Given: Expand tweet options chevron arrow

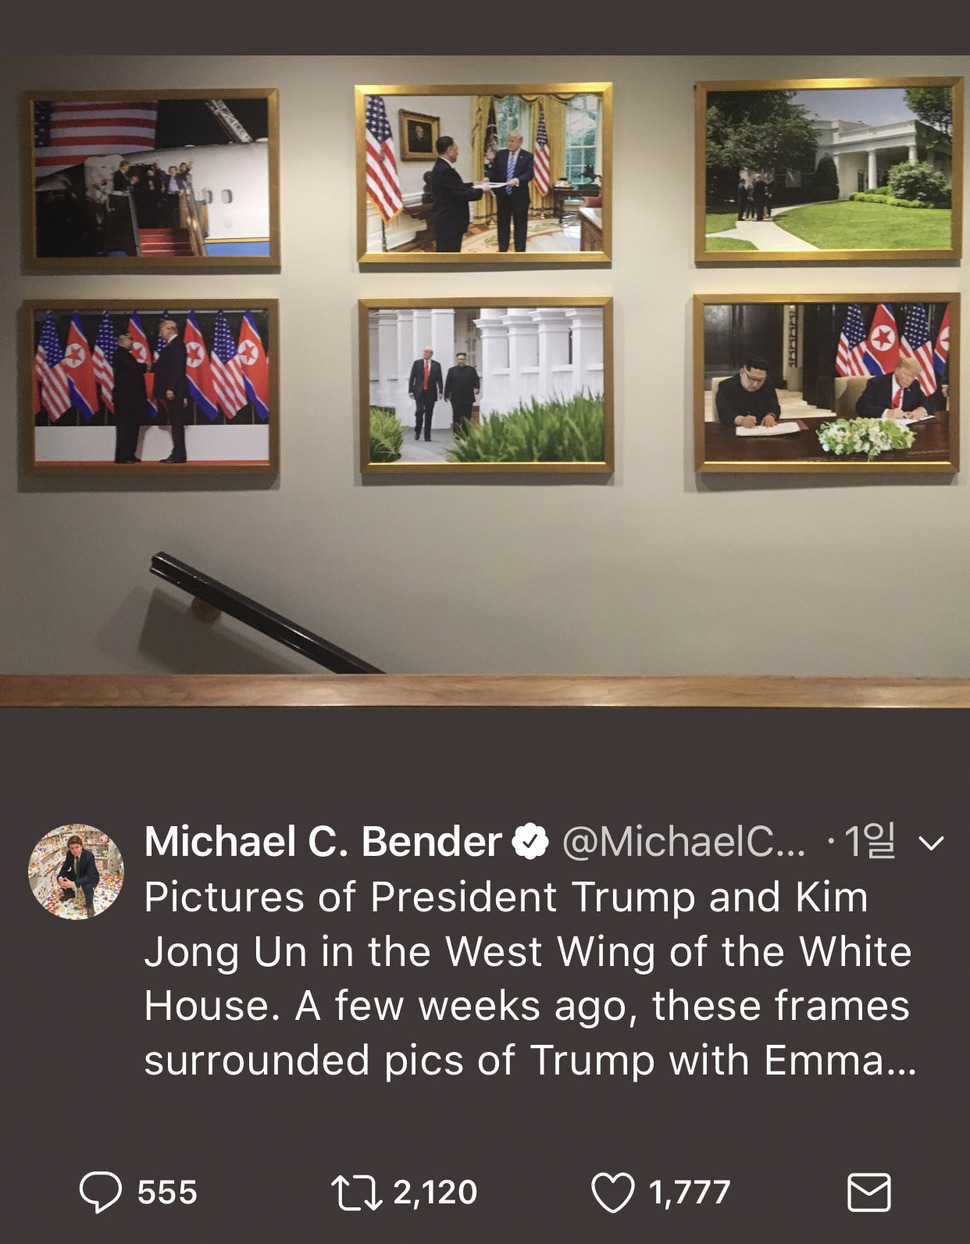Looking at the screenshot, I should 931,843.
